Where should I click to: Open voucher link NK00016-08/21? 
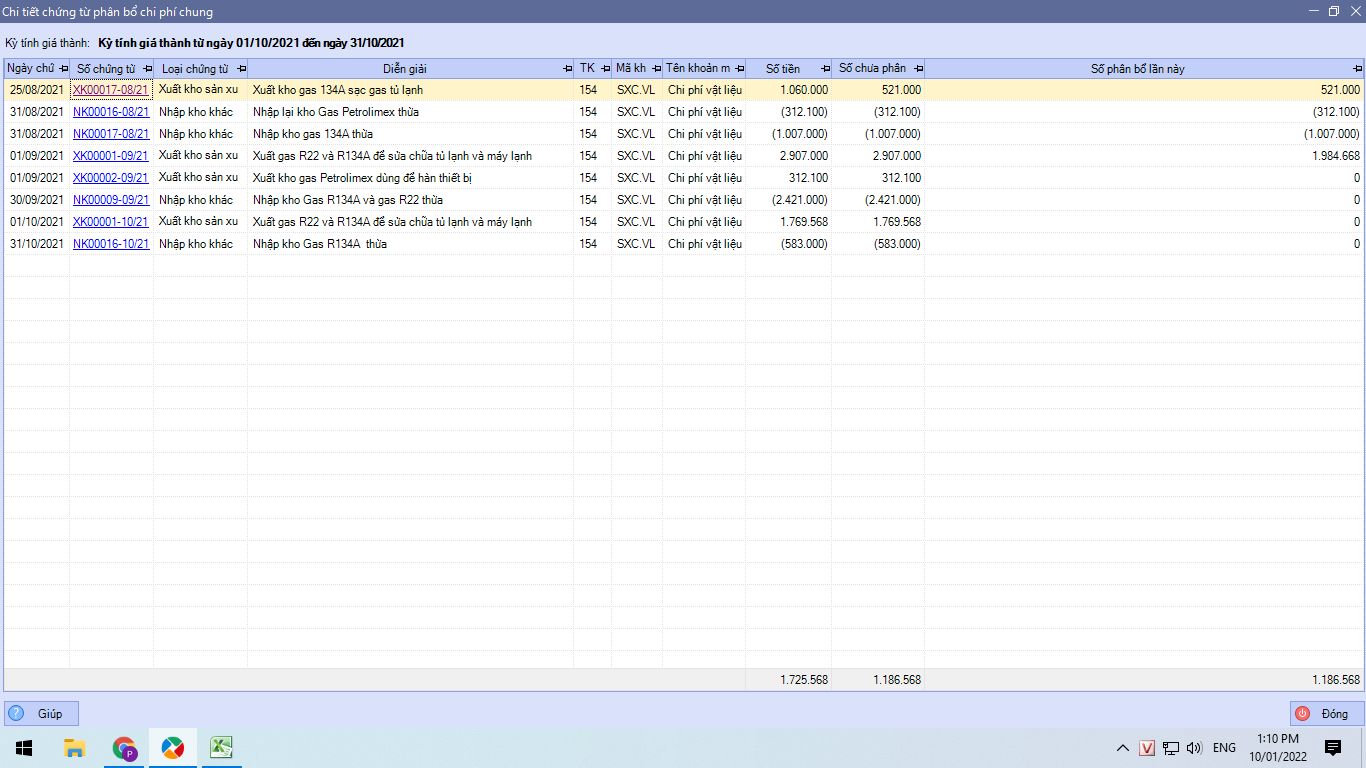pyautogui.click(x=111, y=112)
